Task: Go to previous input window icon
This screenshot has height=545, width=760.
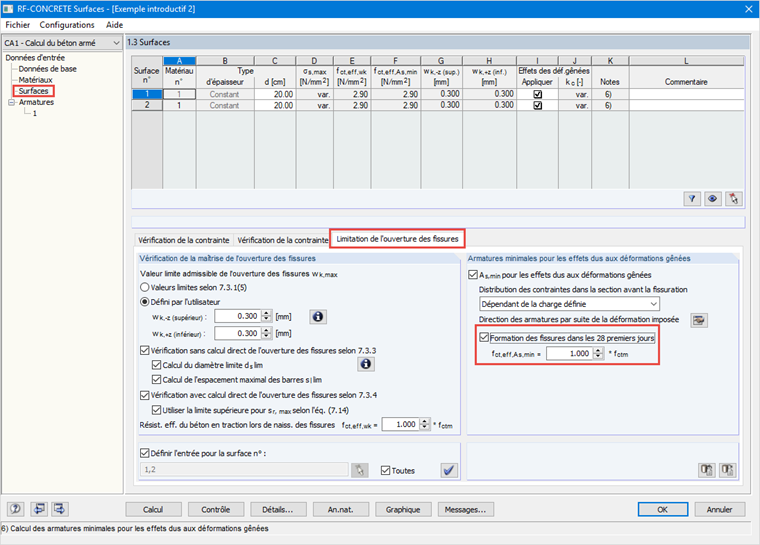Action: point(39,509)
